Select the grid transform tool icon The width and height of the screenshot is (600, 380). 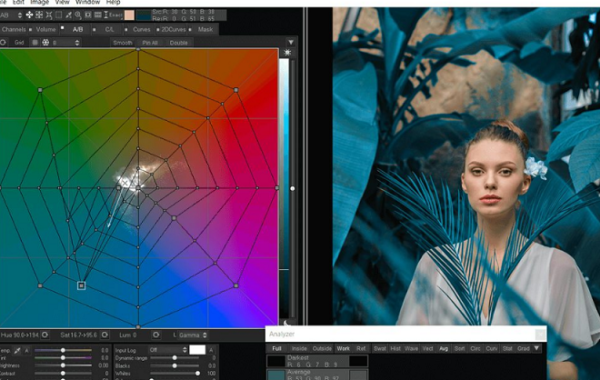coord(39,15)
